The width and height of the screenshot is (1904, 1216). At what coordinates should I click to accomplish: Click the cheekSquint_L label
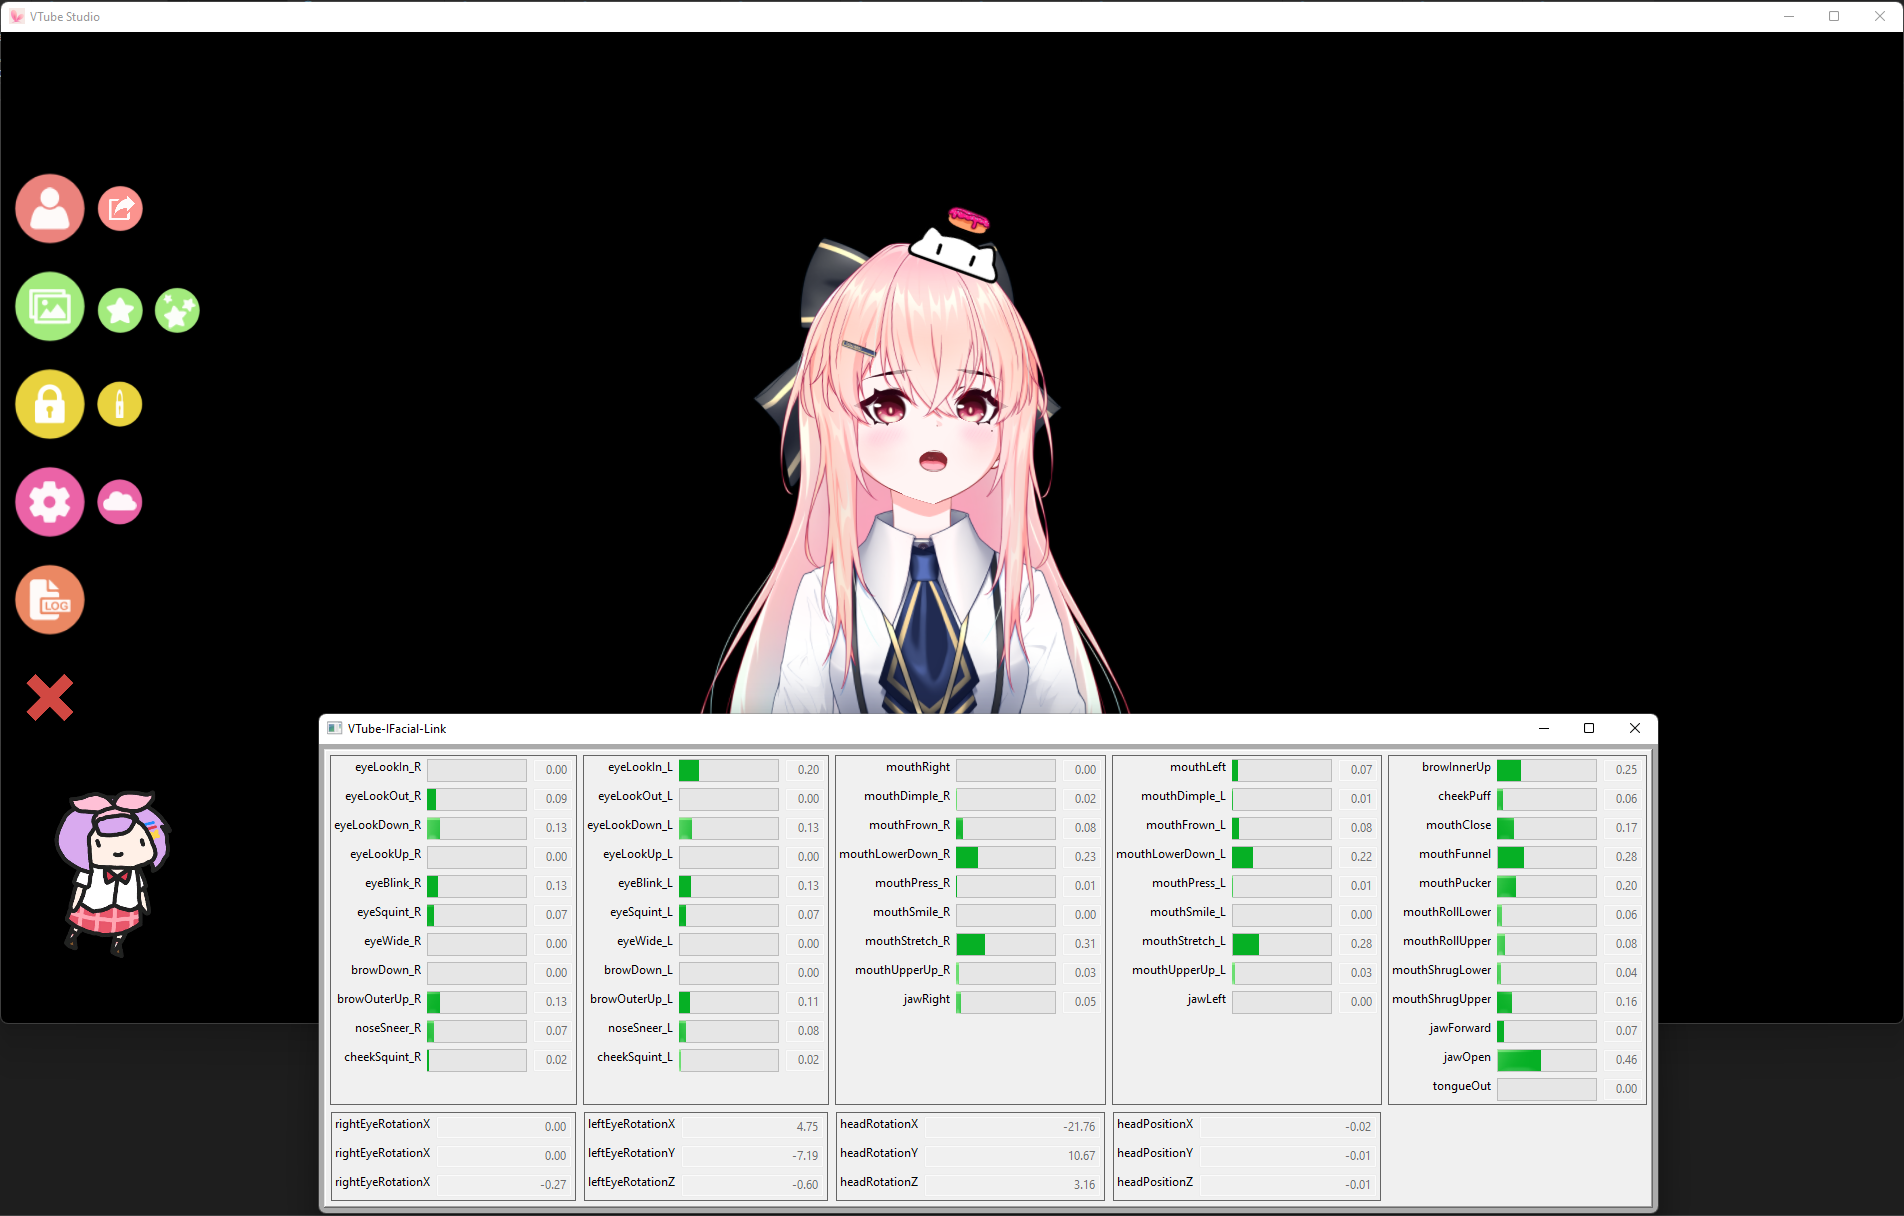pyautogui.click(x=635, y=1057)
